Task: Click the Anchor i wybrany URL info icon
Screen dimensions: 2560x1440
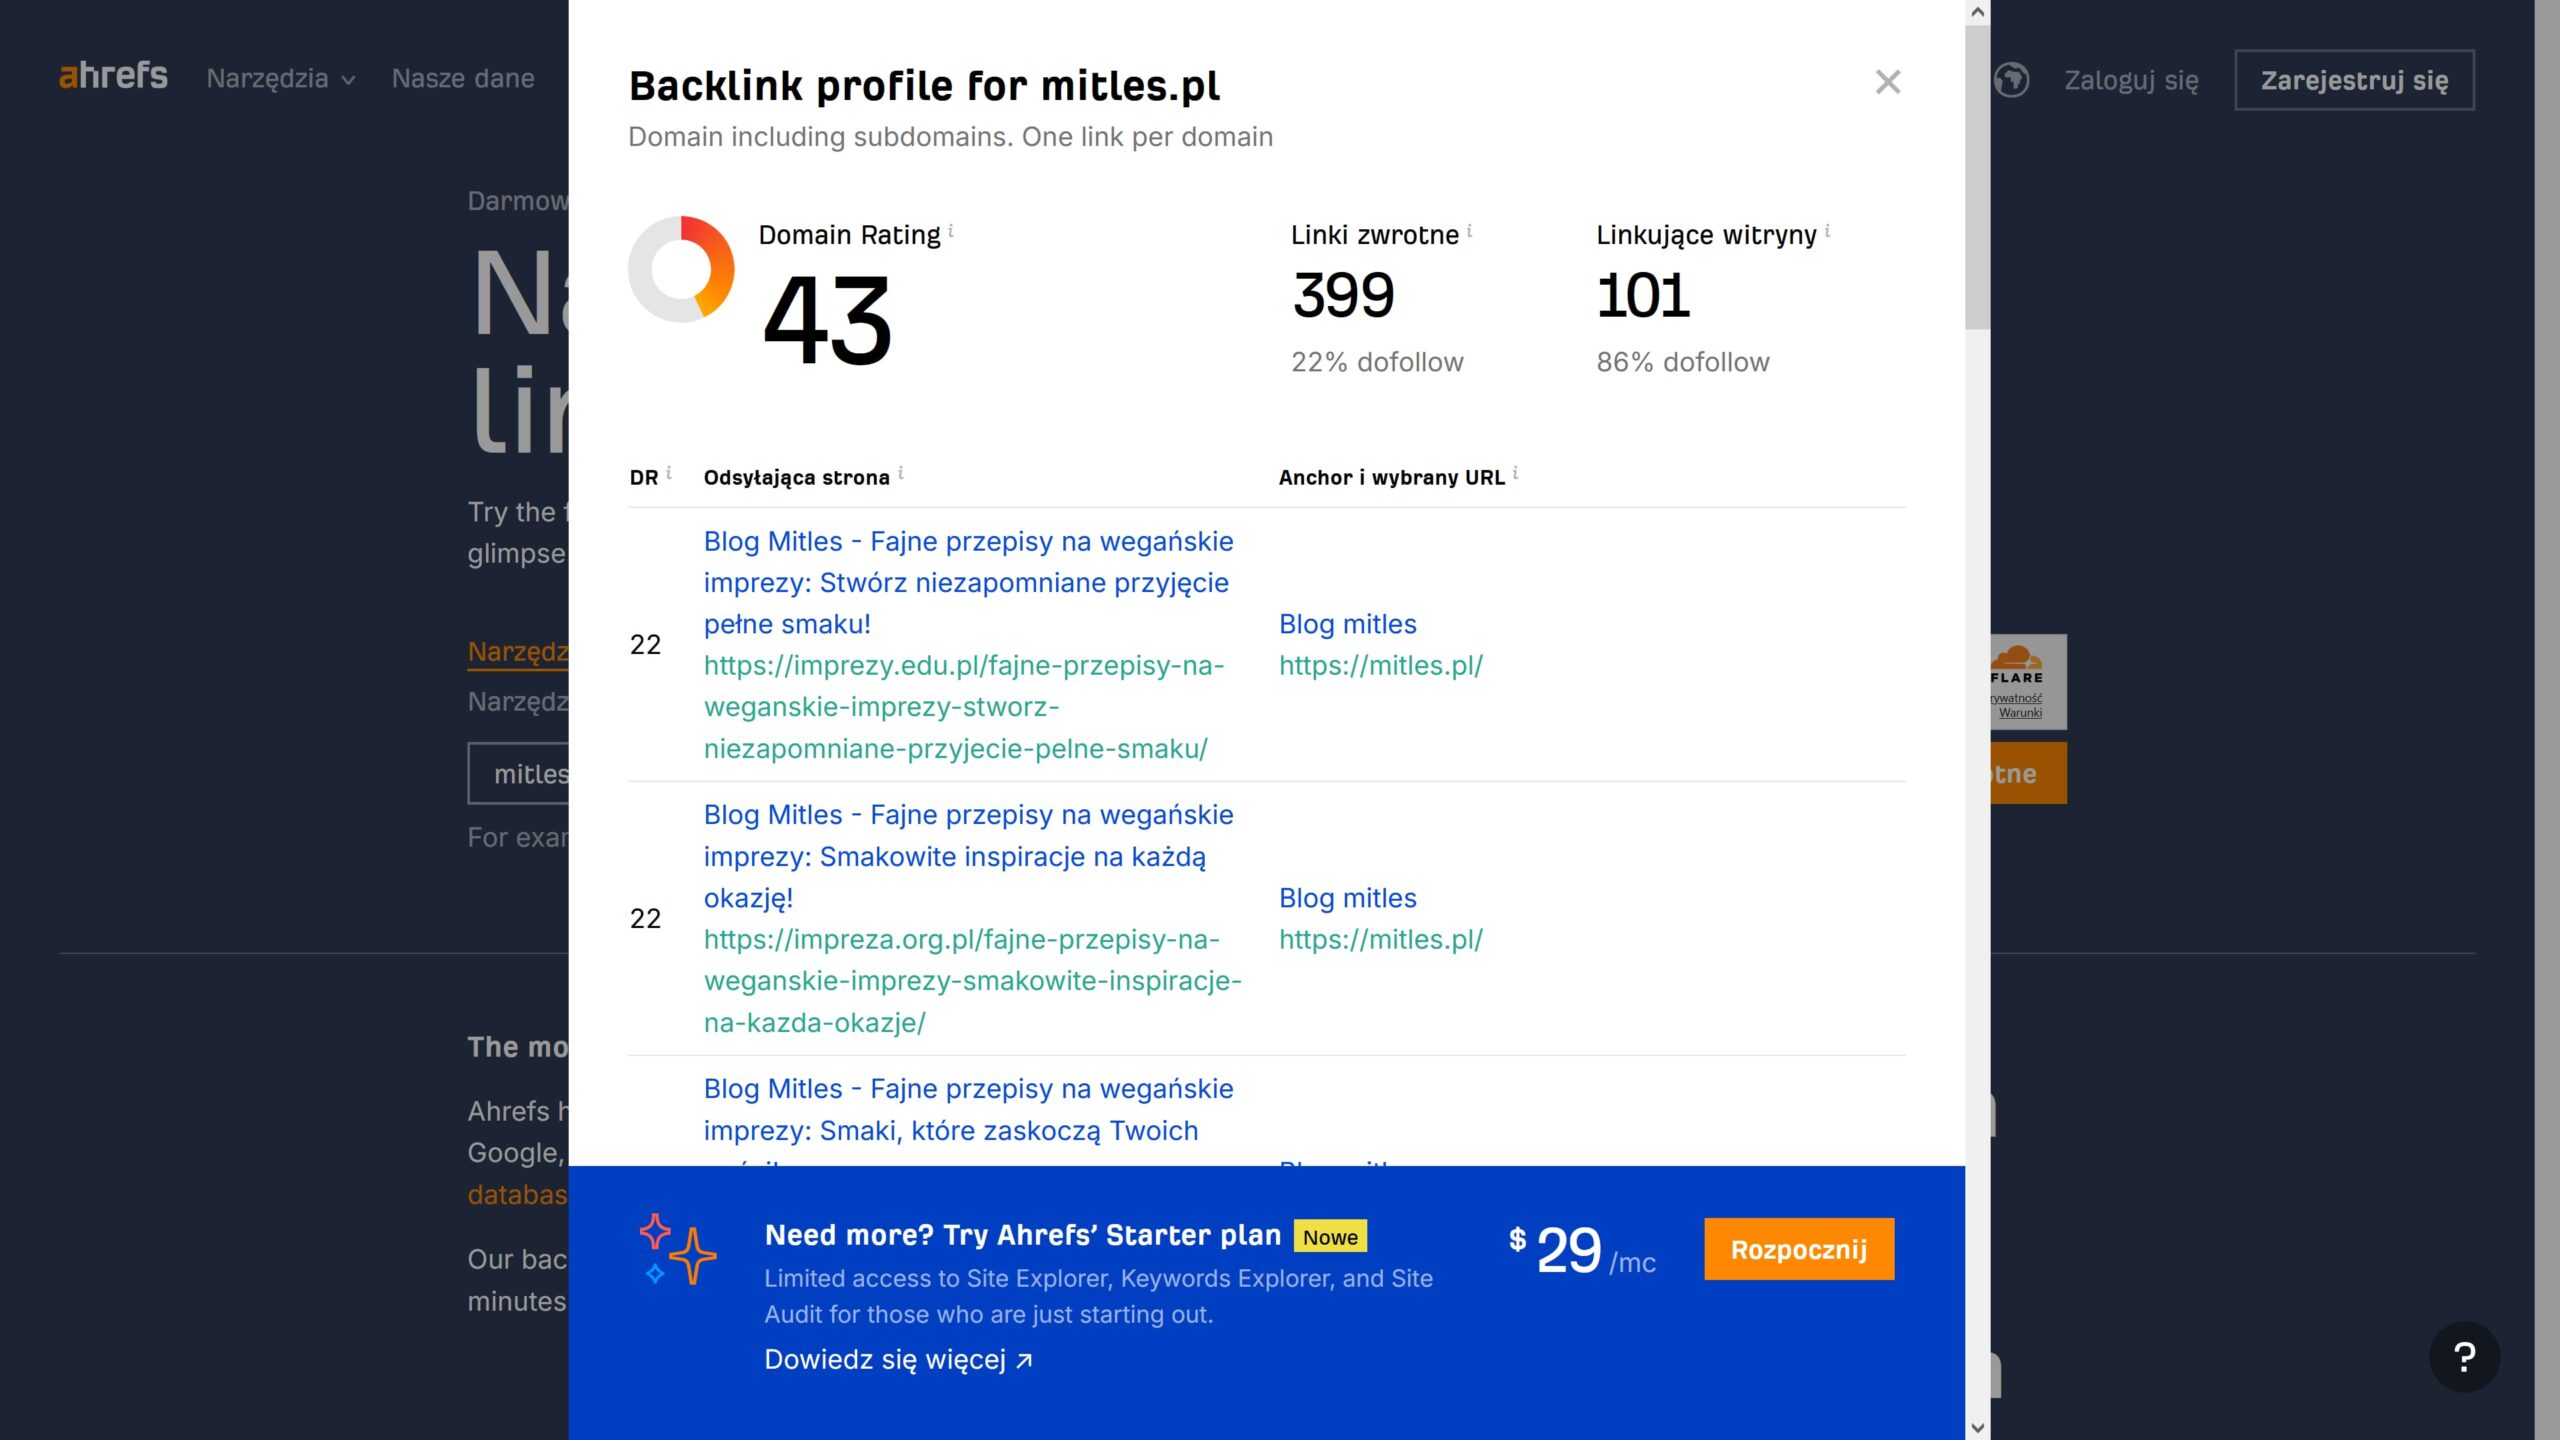Action: (x=1515, y=473)
